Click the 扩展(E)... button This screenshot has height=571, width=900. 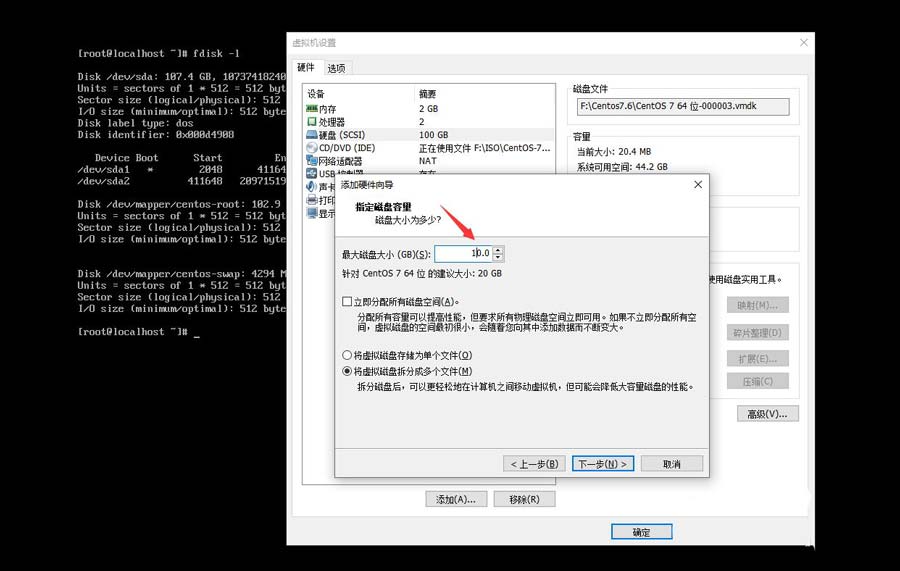click(758, 359)
